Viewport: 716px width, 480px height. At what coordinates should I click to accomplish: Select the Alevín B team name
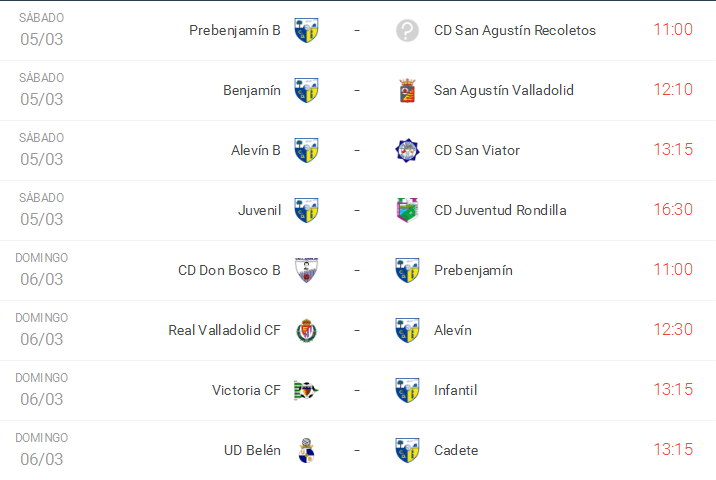[x=255, y=150]
